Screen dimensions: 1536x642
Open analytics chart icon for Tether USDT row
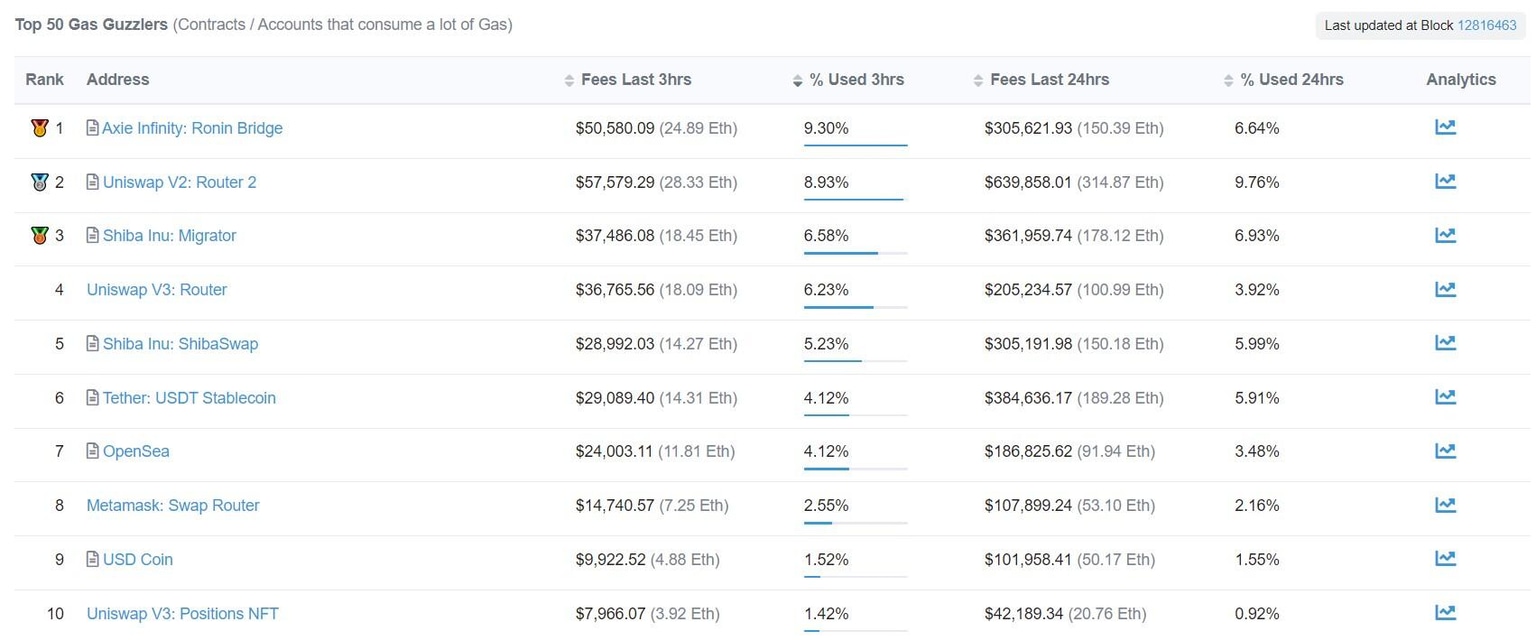(1445, 397)
